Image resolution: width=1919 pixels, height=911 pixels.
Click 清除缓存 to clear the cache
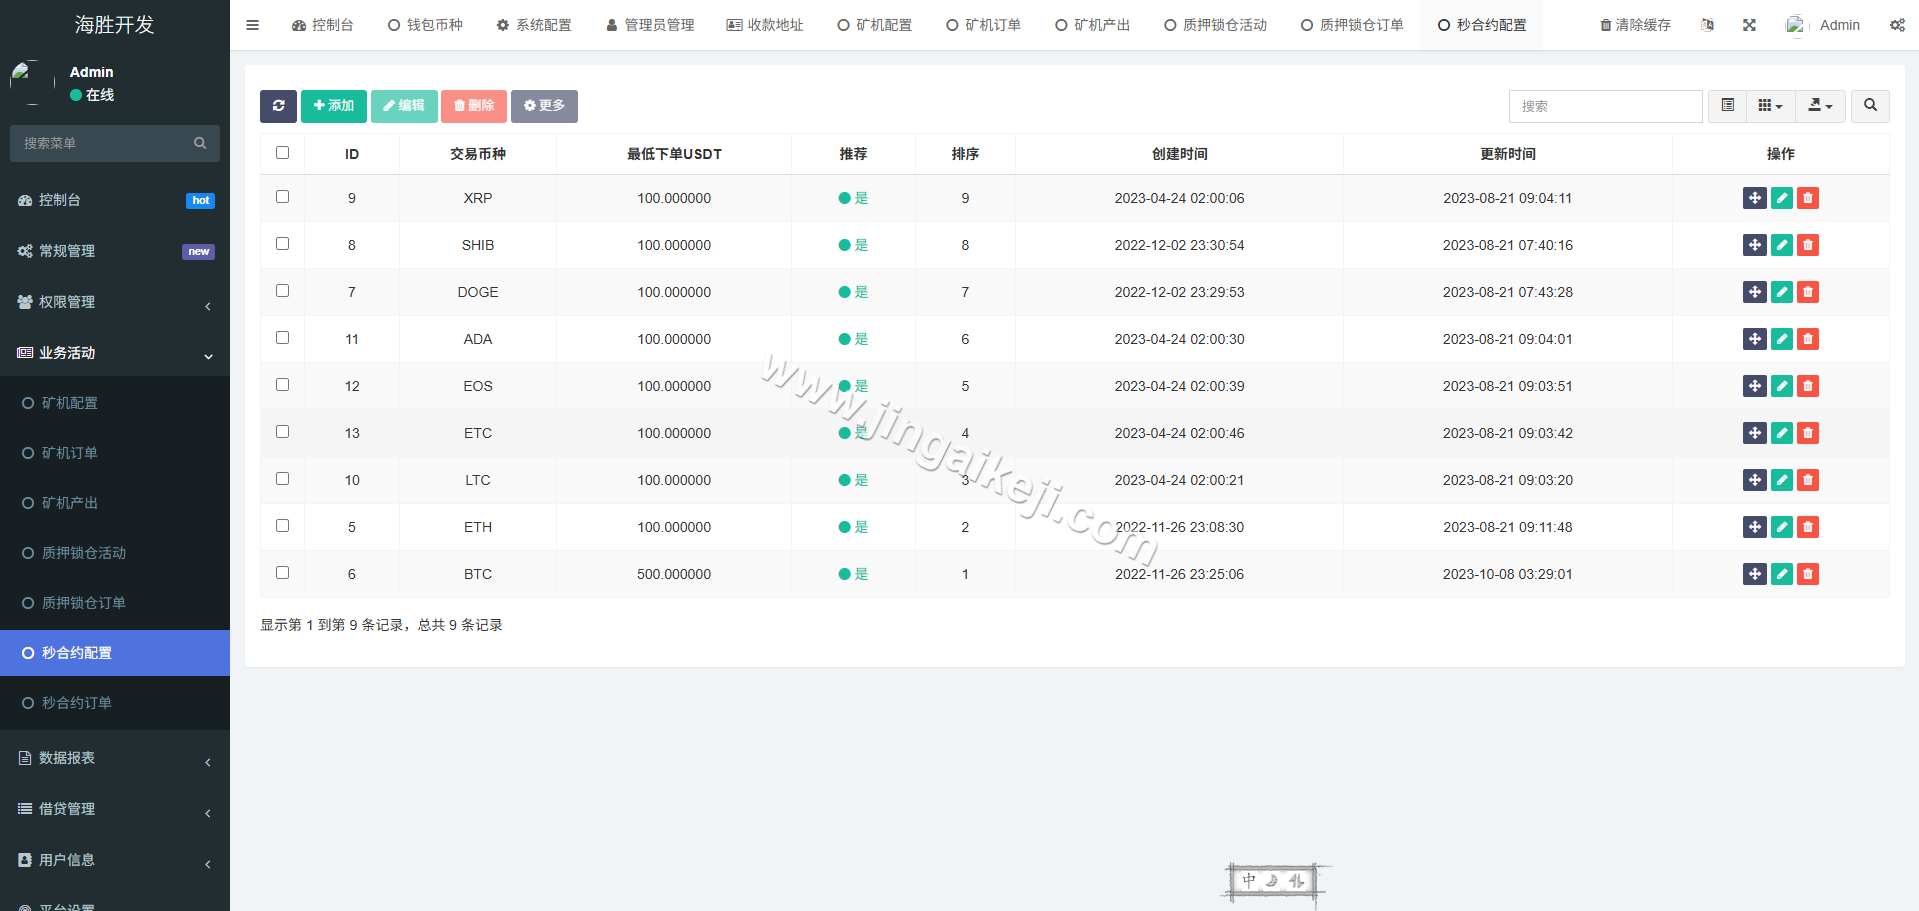click(x=1634, y=24)
